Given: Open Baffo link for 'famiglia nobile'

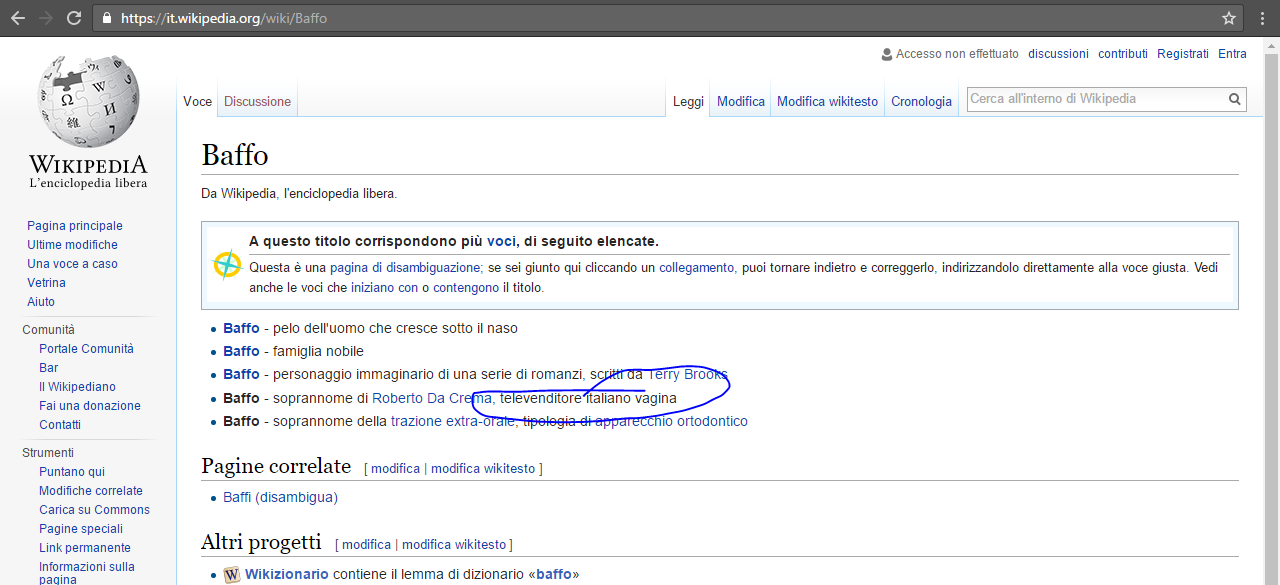Looking at the screenshot, I should [x=241, y=351].
